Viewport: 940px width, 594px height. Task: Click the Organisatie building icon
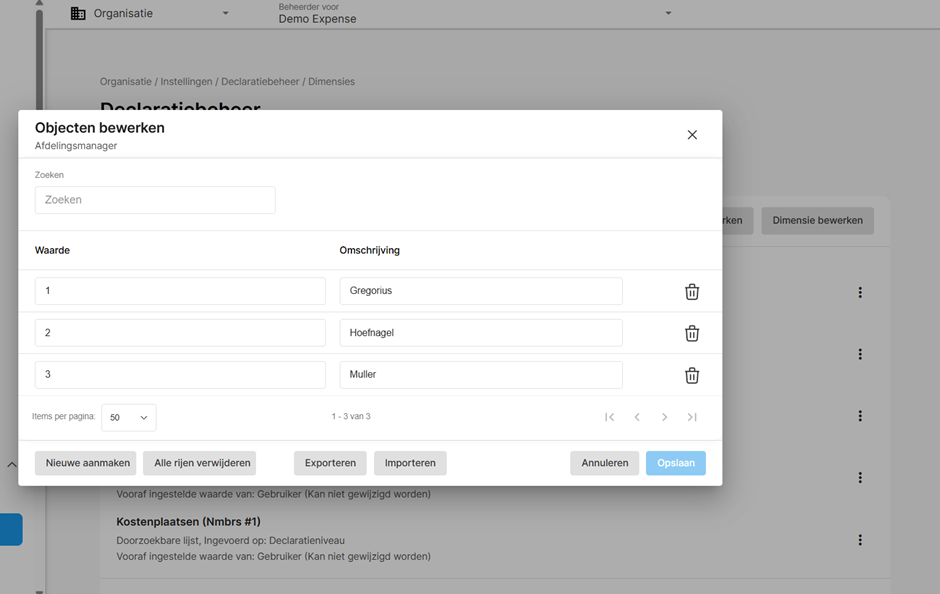(78, 13)
